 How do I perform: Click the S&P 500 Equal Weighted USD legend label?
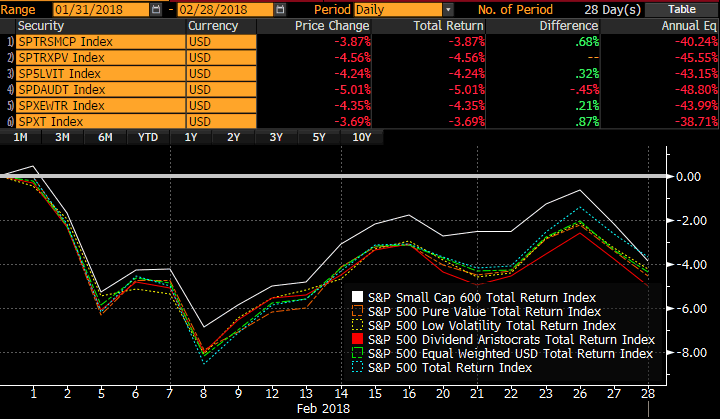tap(510, 353)
